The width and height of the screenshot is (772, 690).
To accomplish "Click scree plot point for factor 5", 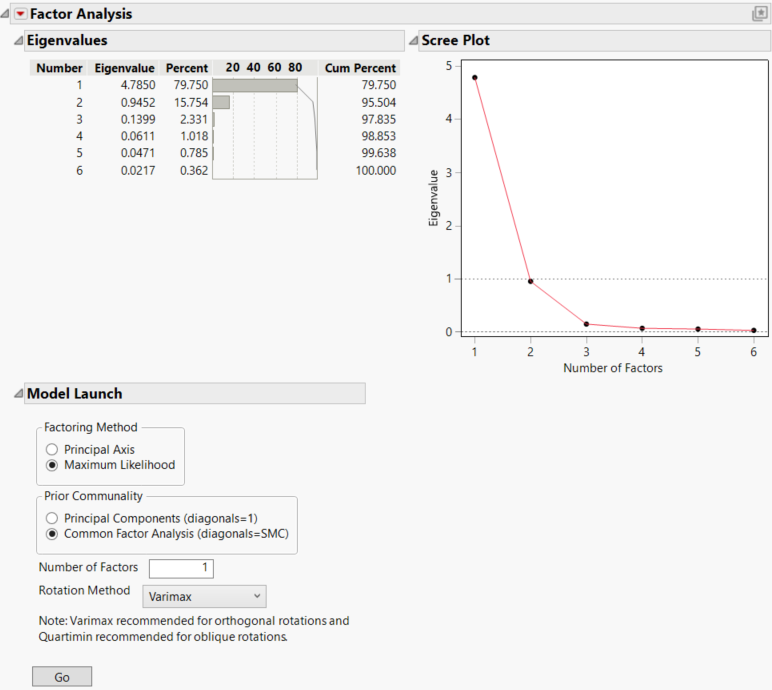I will (698, 329).
